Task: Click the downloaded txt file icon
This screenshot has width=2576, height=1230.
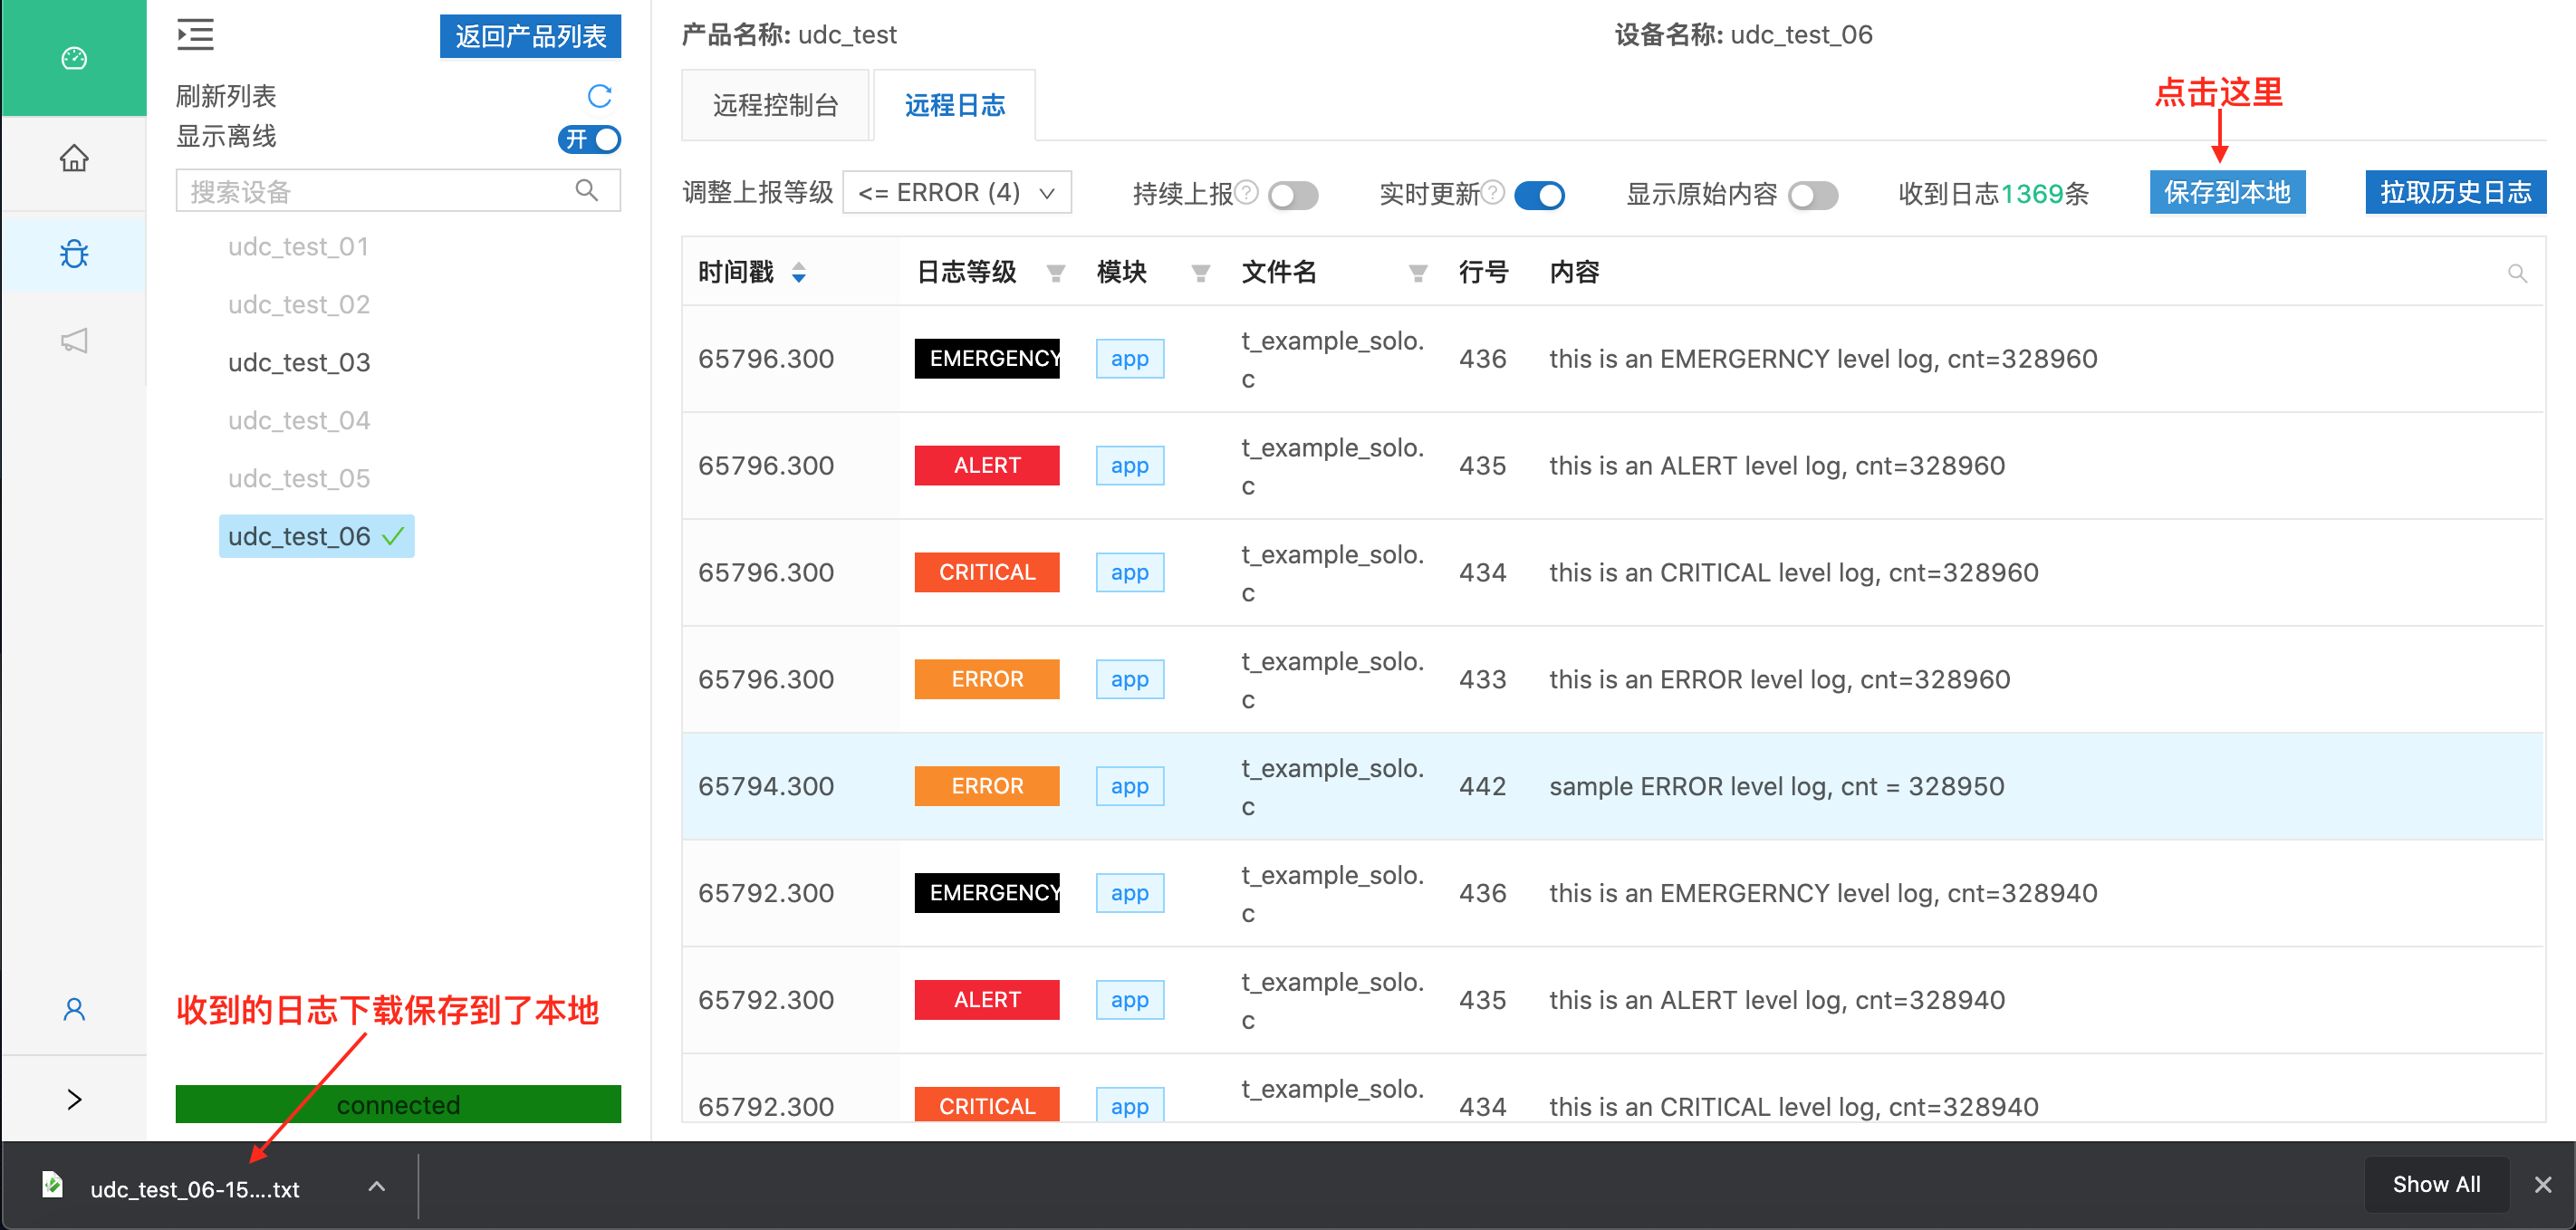Action: click(x=53, y=1185)
